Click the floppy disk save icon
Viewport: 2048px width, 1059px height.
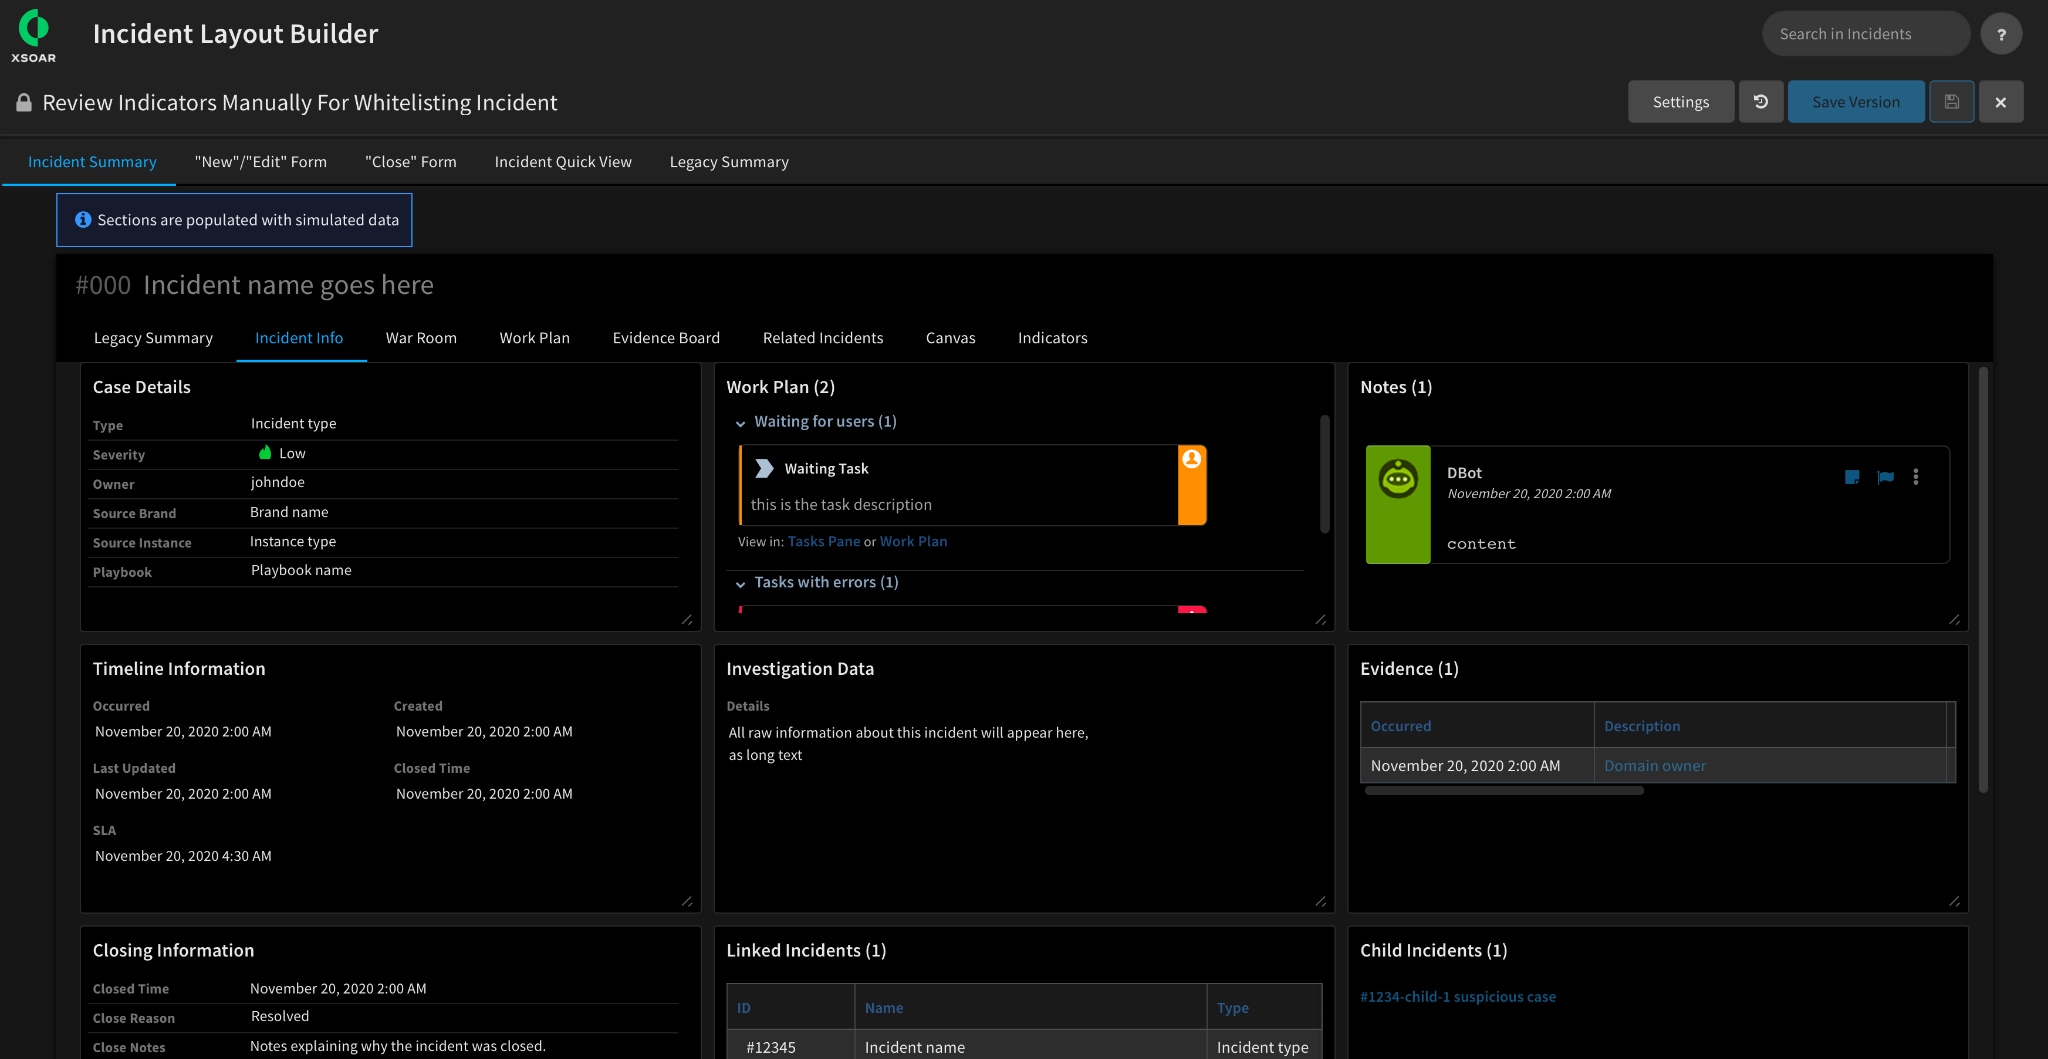tap(1951, 102)
